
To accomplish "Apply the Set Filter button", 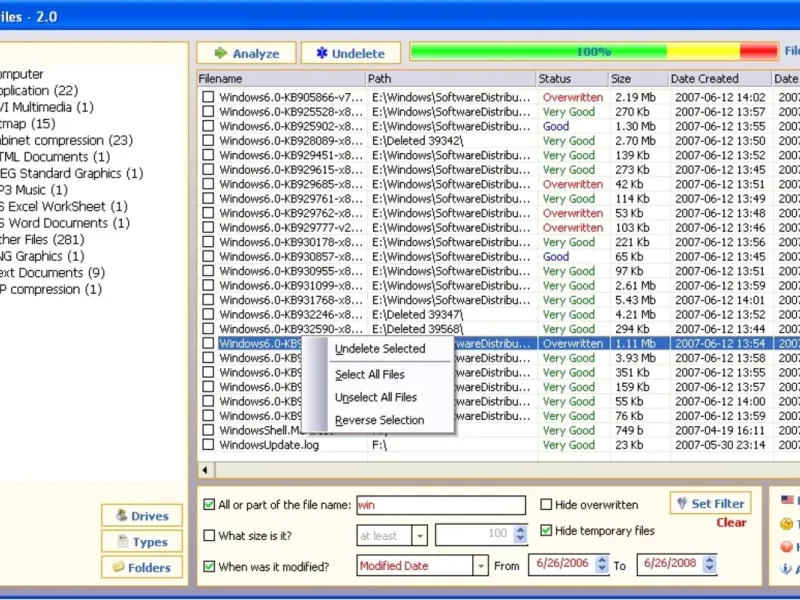I will [x=710, y=503].
